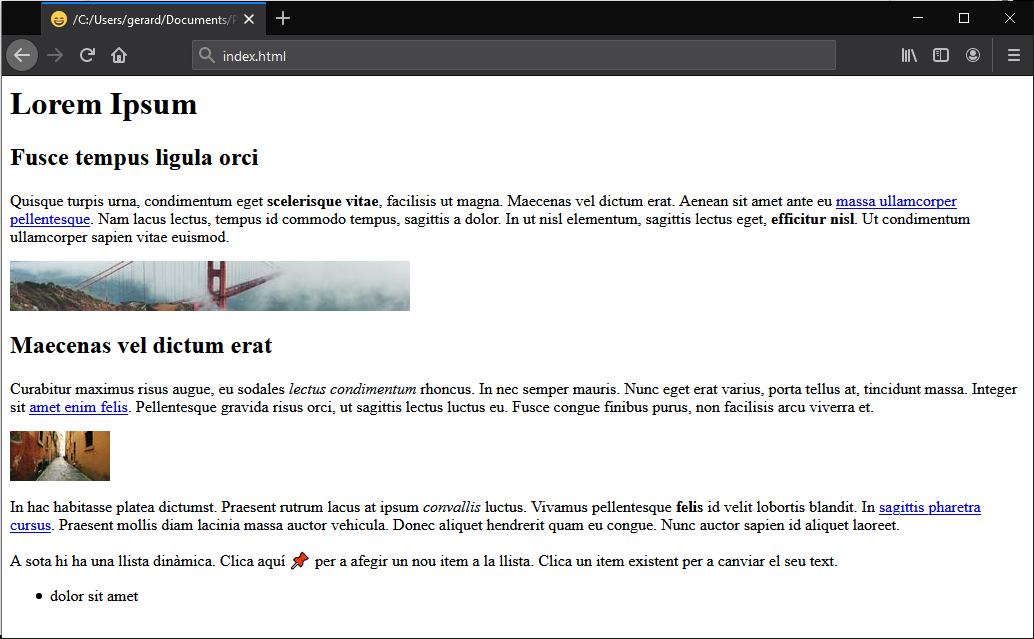This screenshot has height=639, width=1034.
Task: Open the Firefox account profile icon
Action: pyautogui.click(x=973, y=56)
